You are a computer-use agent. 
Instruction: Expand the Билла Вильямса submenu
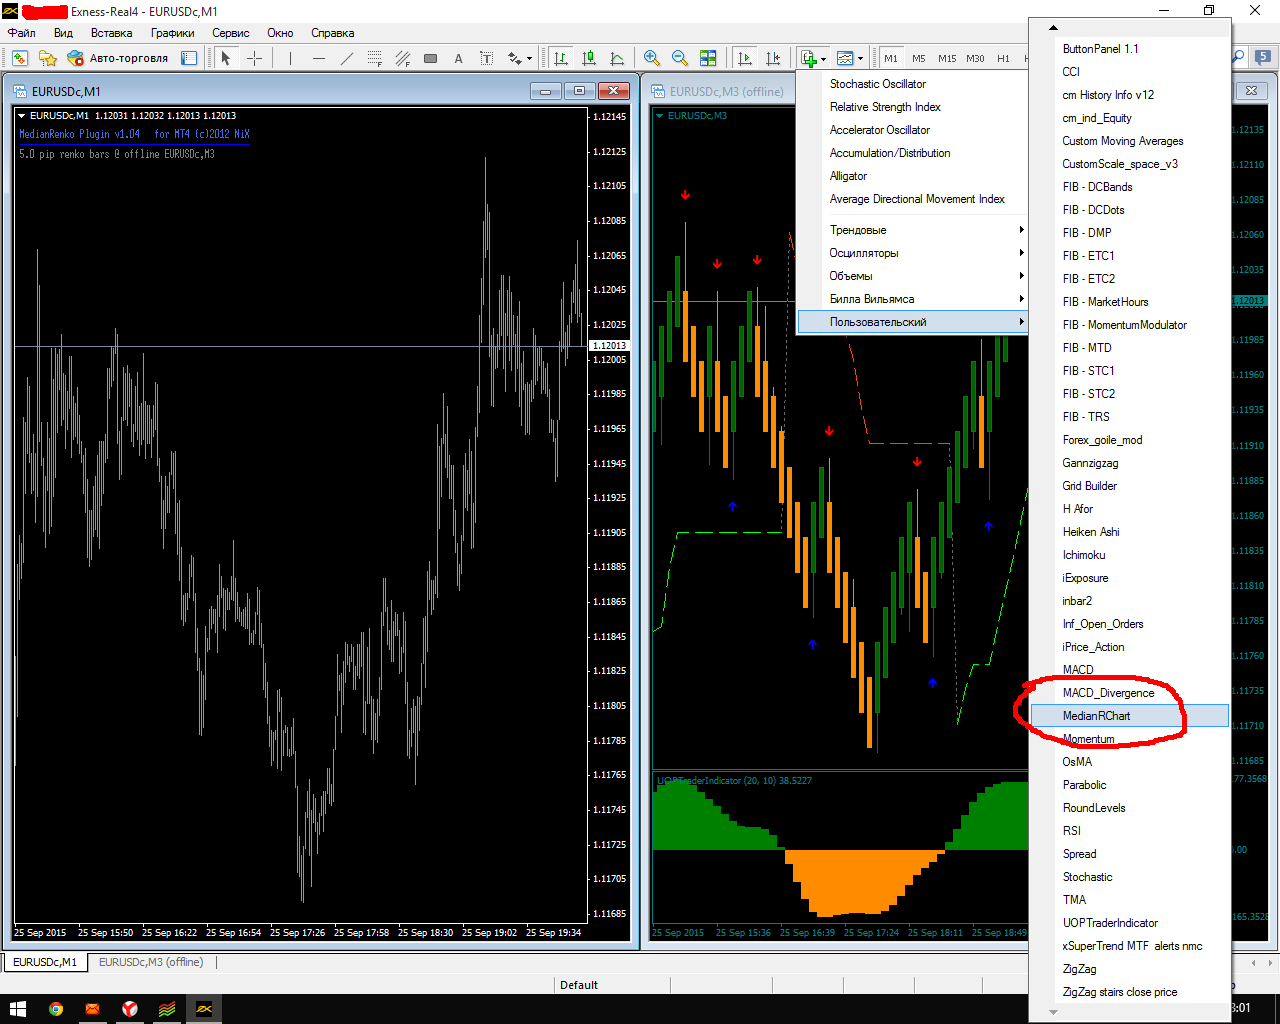(x=912, y=299)
